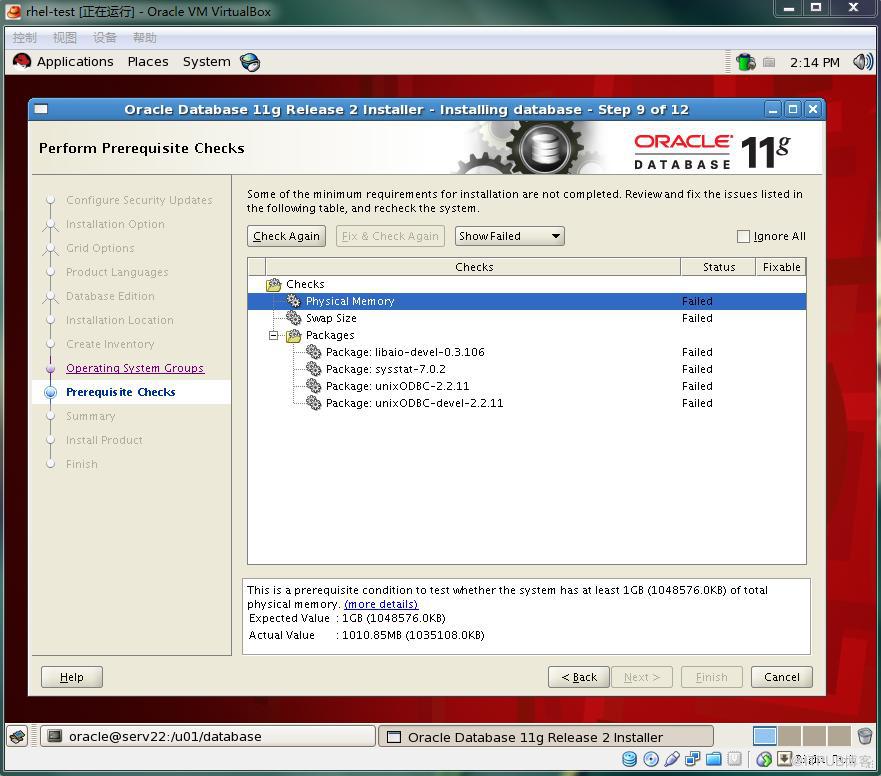Image resolution: width=881 pixels, height=776 pixels.
Task: Open the network status tray icon
Action: 746,62
